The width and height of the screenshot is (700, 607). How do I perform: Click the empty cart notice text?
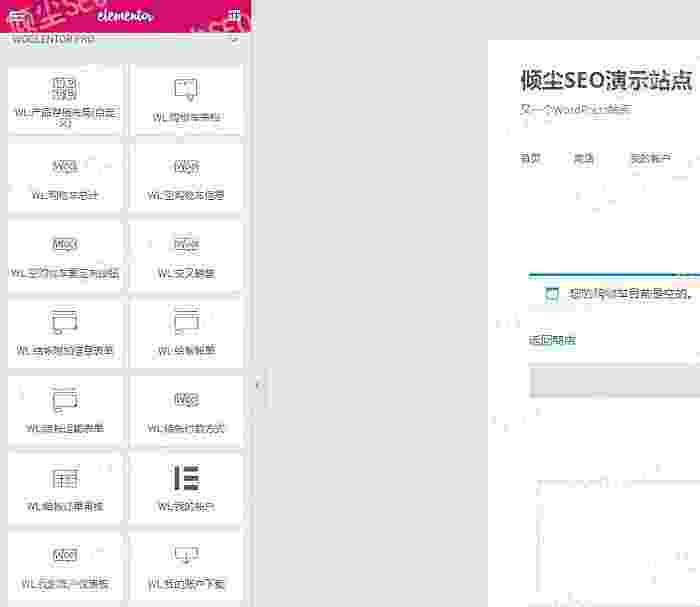pos(630,294)
